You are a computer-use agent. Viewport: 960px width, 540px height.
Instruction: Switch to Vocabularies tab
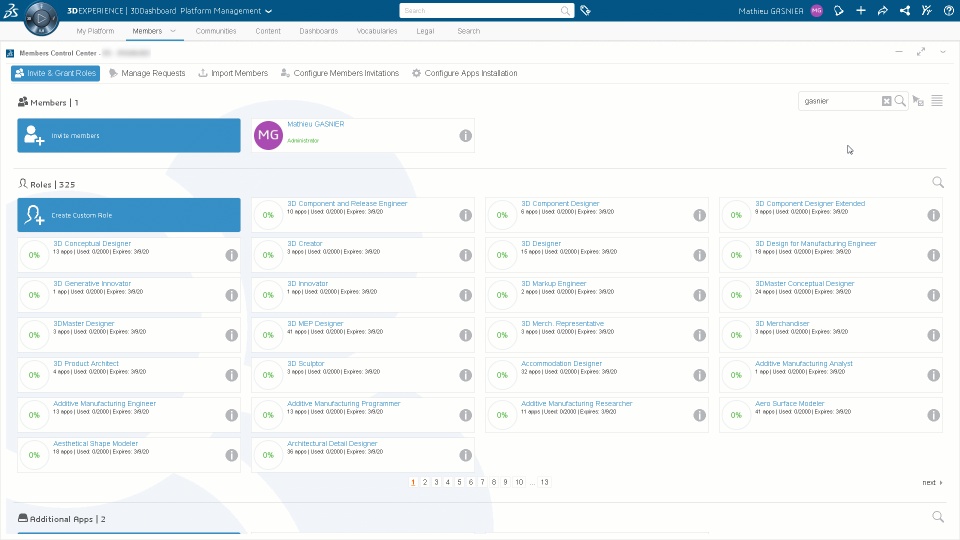point(377,31)
